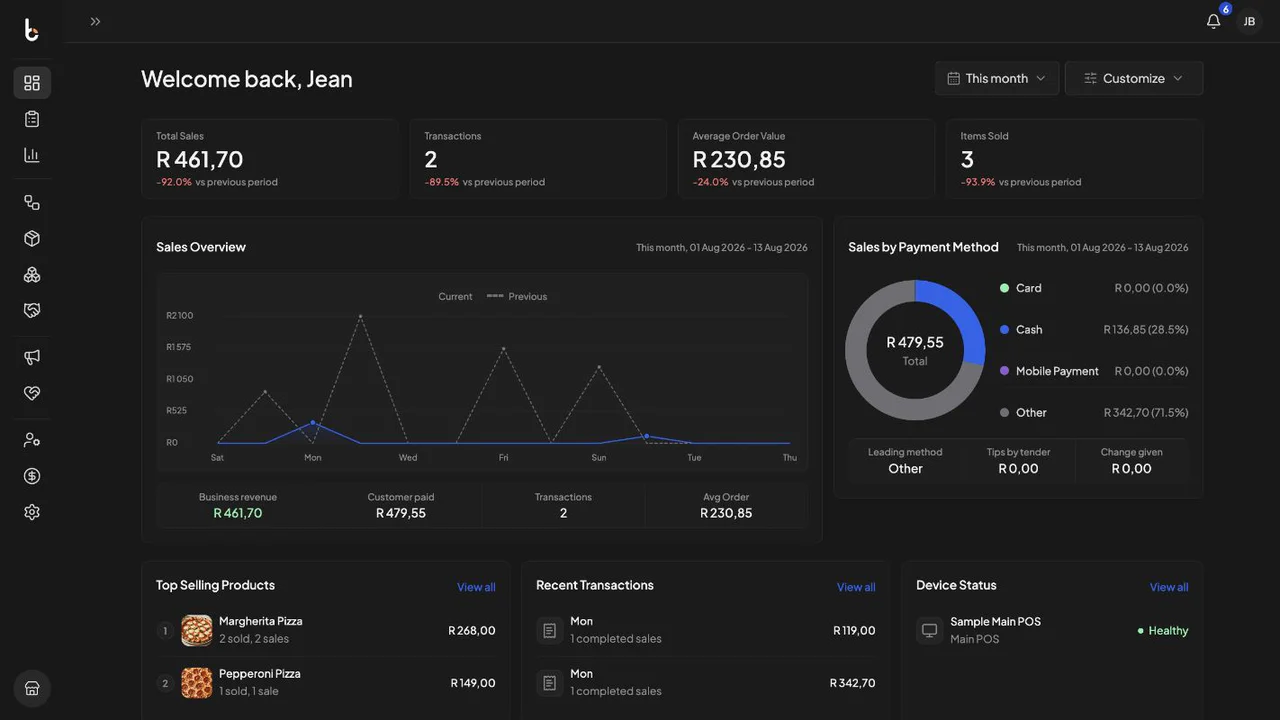Open the Customize dropdown
The height and width of the screenshot is (720, 1280).
click(x=1134, y=78)
